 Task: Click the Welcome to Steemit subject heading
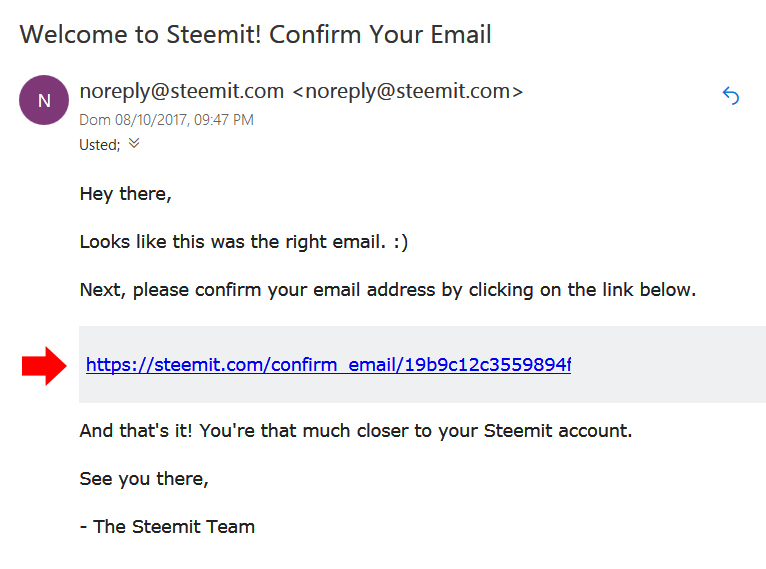[x=255, y=35]
